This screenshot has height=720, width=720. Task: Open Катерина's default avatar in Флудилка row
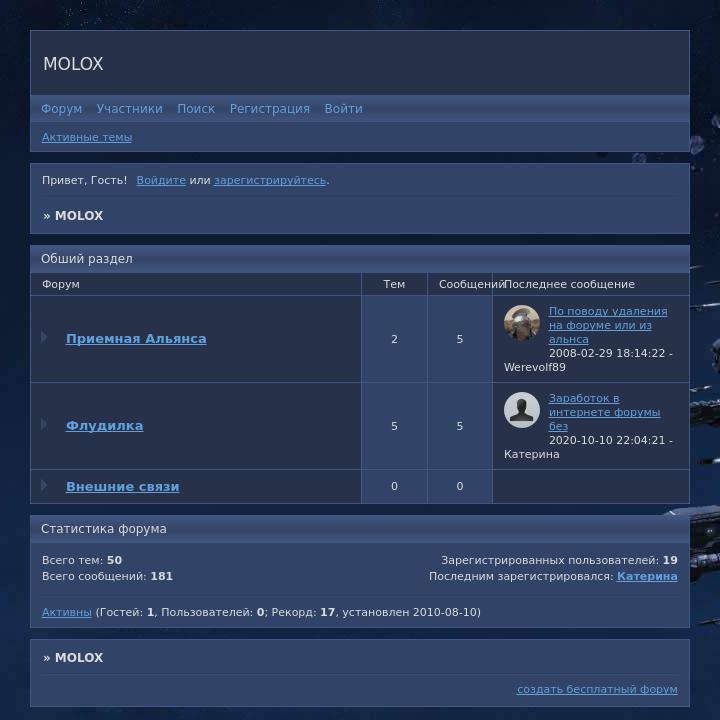click(522, 410)
